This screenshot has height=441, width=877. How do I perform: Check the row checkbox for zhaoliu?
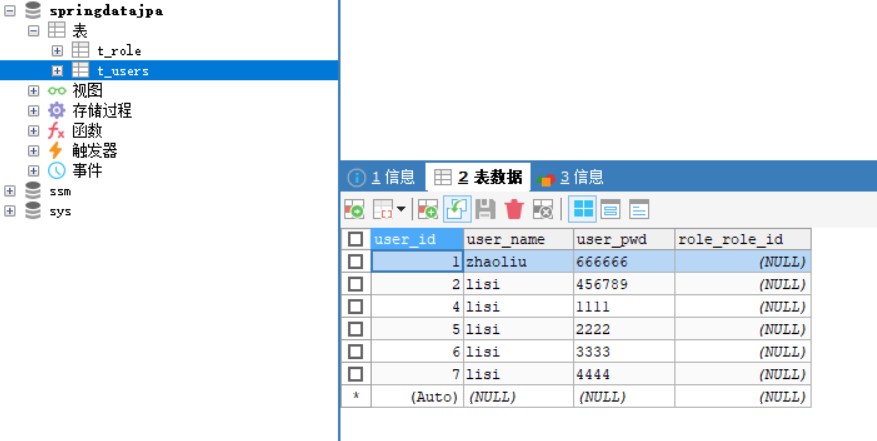355,261
